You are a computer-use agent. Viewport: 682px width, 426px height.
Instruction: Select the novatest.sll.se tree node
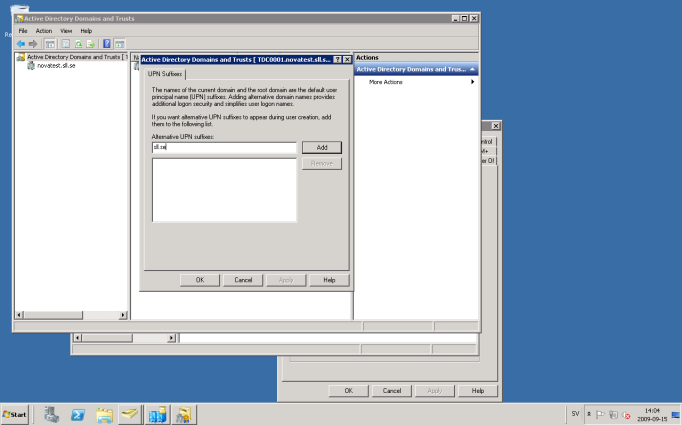(56, 66)
